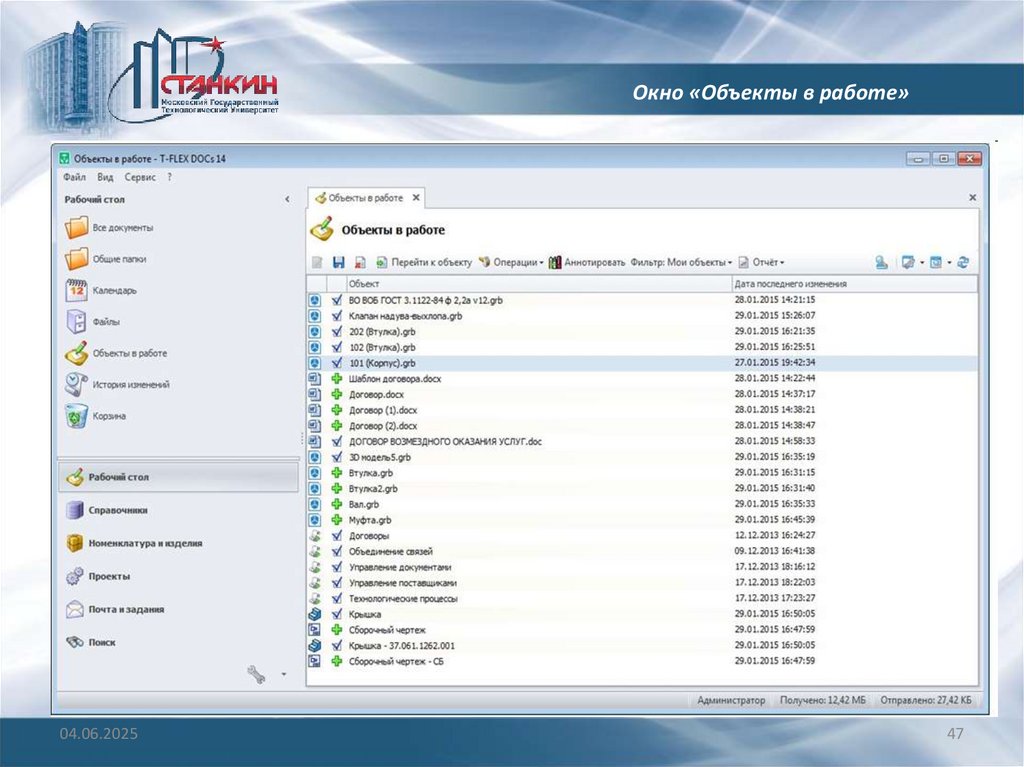The height and width of the screenshot is (767, 1024).
Task: Open the Calendar icon in sidebar
Action: click(77, 290)
